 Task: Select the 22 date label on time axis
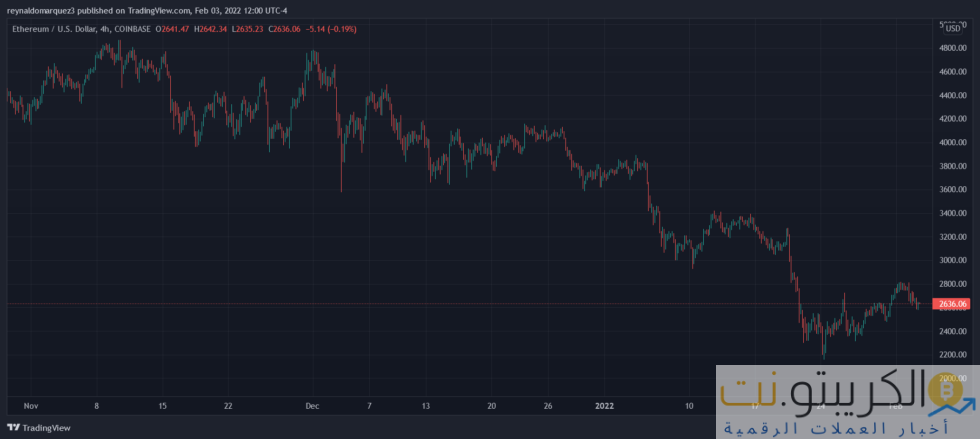(229, 406)
